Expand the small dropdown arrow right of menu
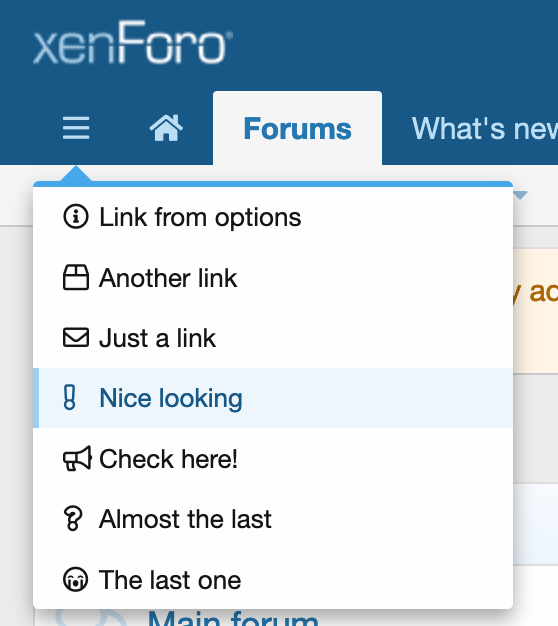Image resolution: width=558 pixels, height=626 pixels. tap(520, 195)
